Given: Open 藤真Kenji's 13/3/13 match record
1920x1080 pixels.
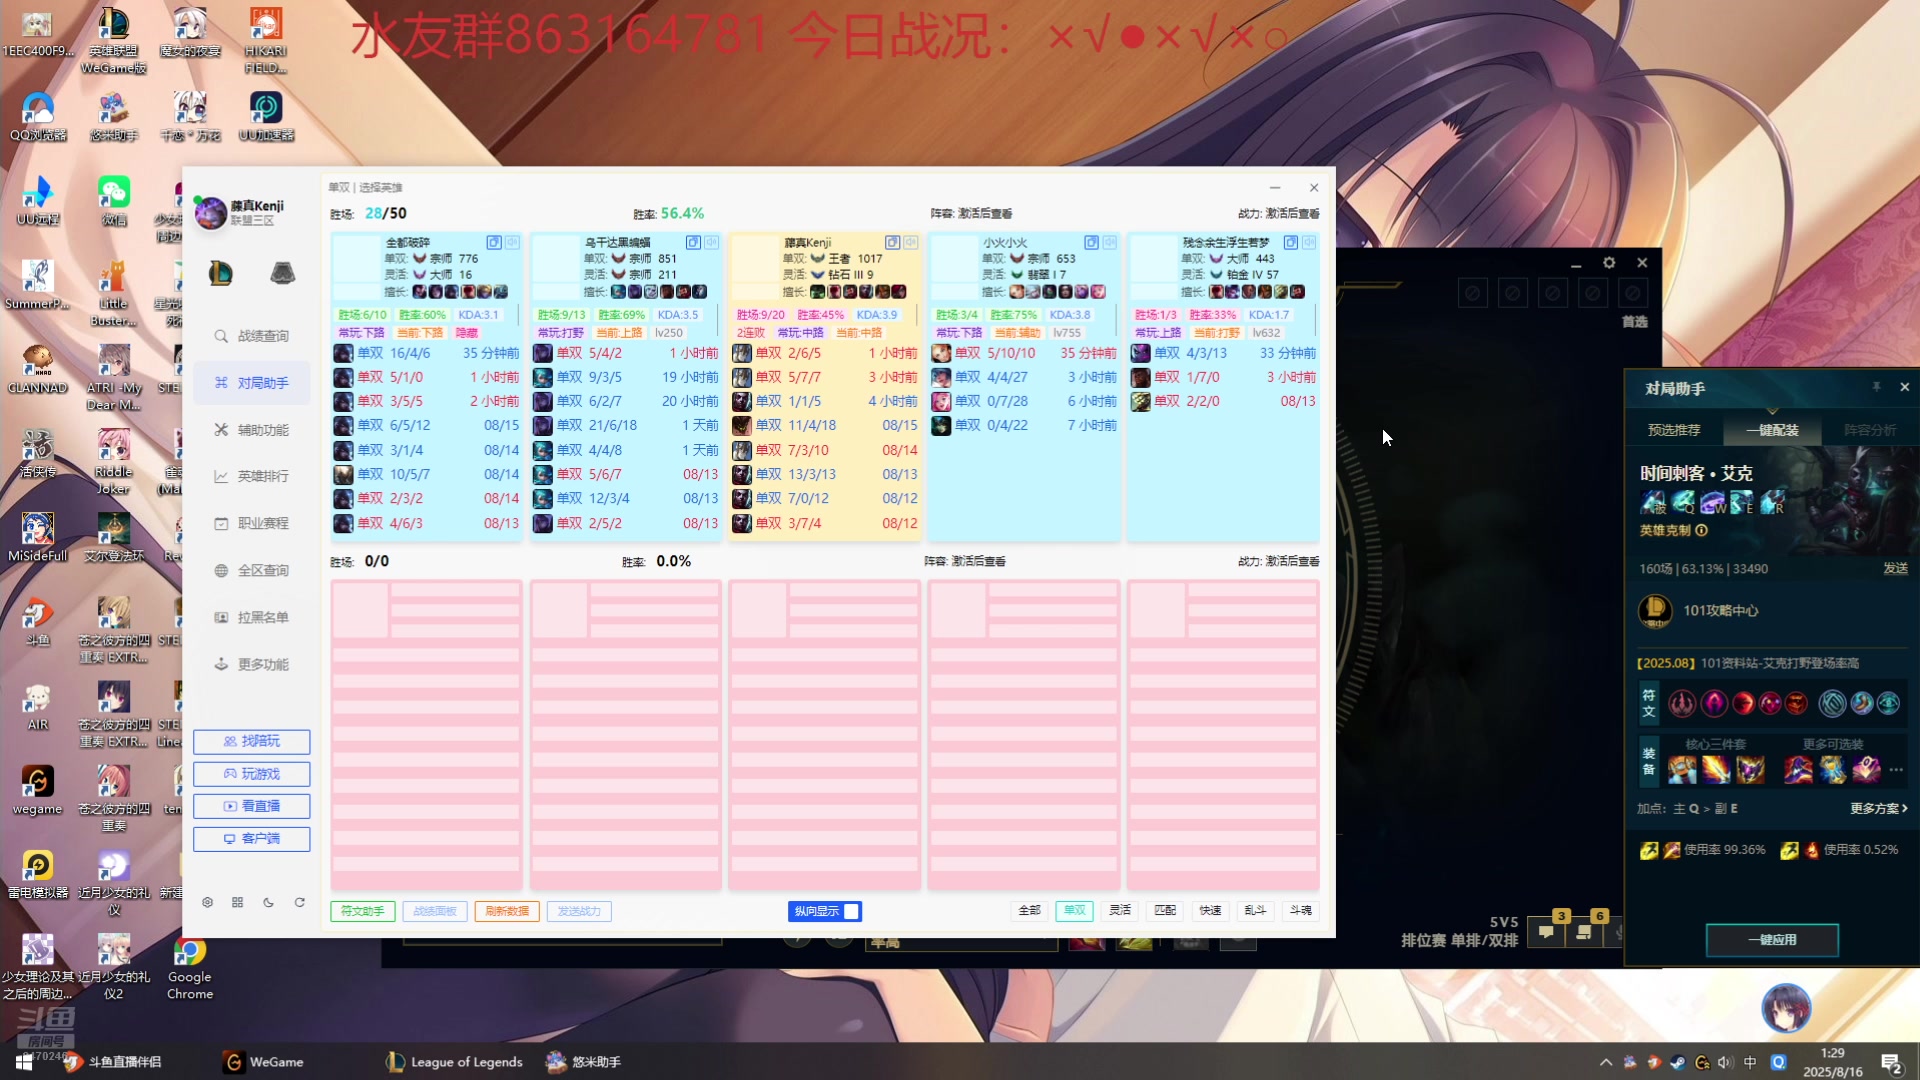Looking at the screenshot, I should pos(825,475).
